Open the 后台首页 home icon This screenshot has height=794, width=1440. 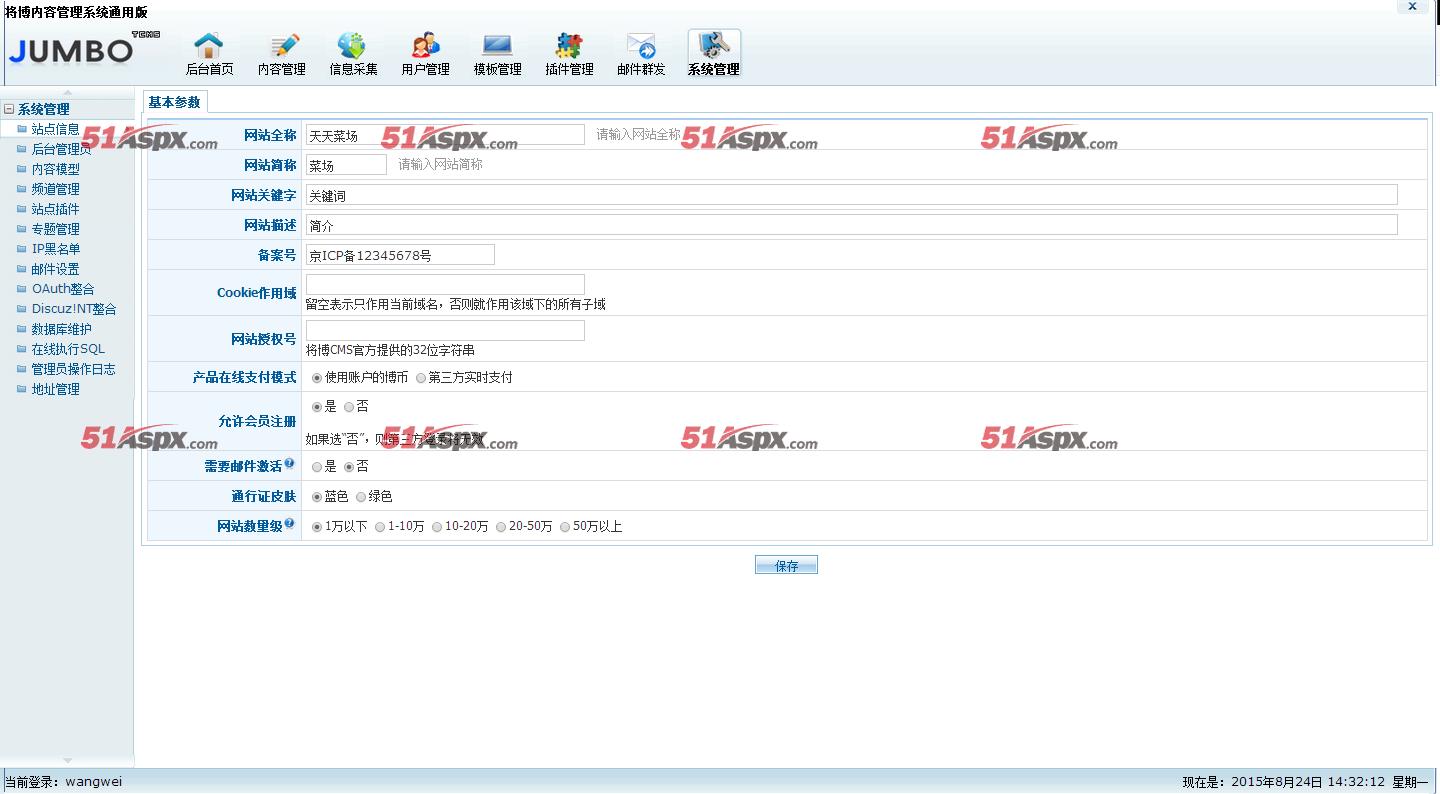point(209,46)
